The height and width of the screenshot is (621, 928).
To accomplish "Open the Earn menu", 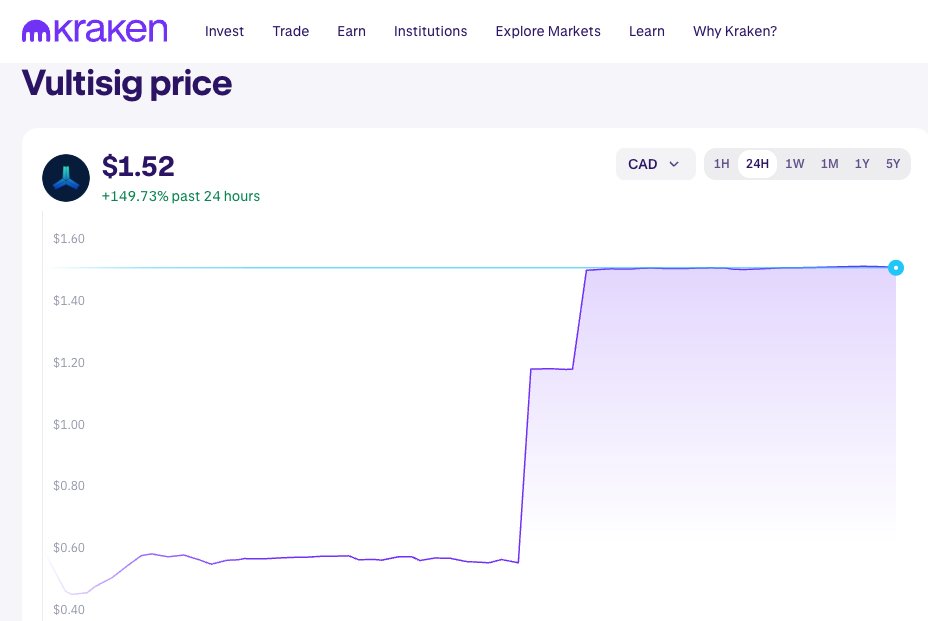I will pos(352,31).
